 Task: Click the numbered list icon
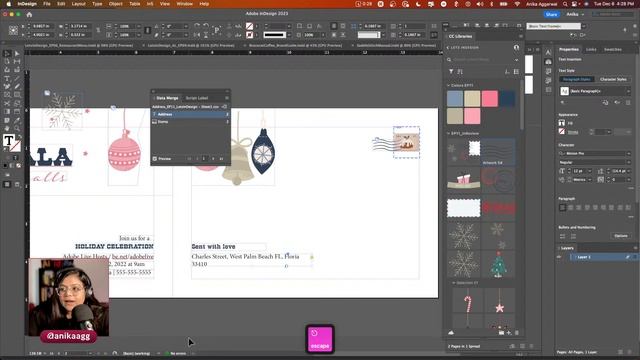click(573, 236)
